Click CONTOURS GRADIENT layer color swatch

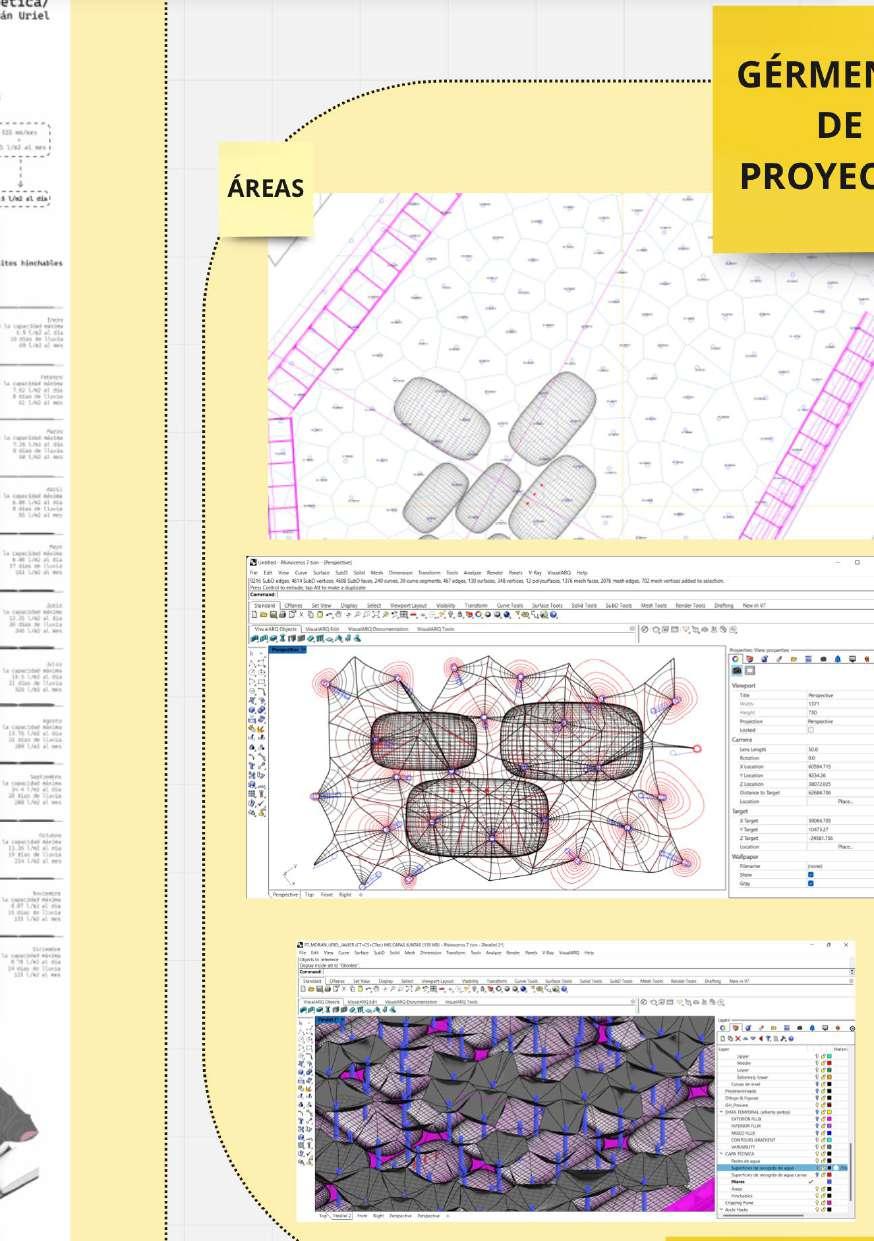pyautogui.click(x=829, y=1140)
